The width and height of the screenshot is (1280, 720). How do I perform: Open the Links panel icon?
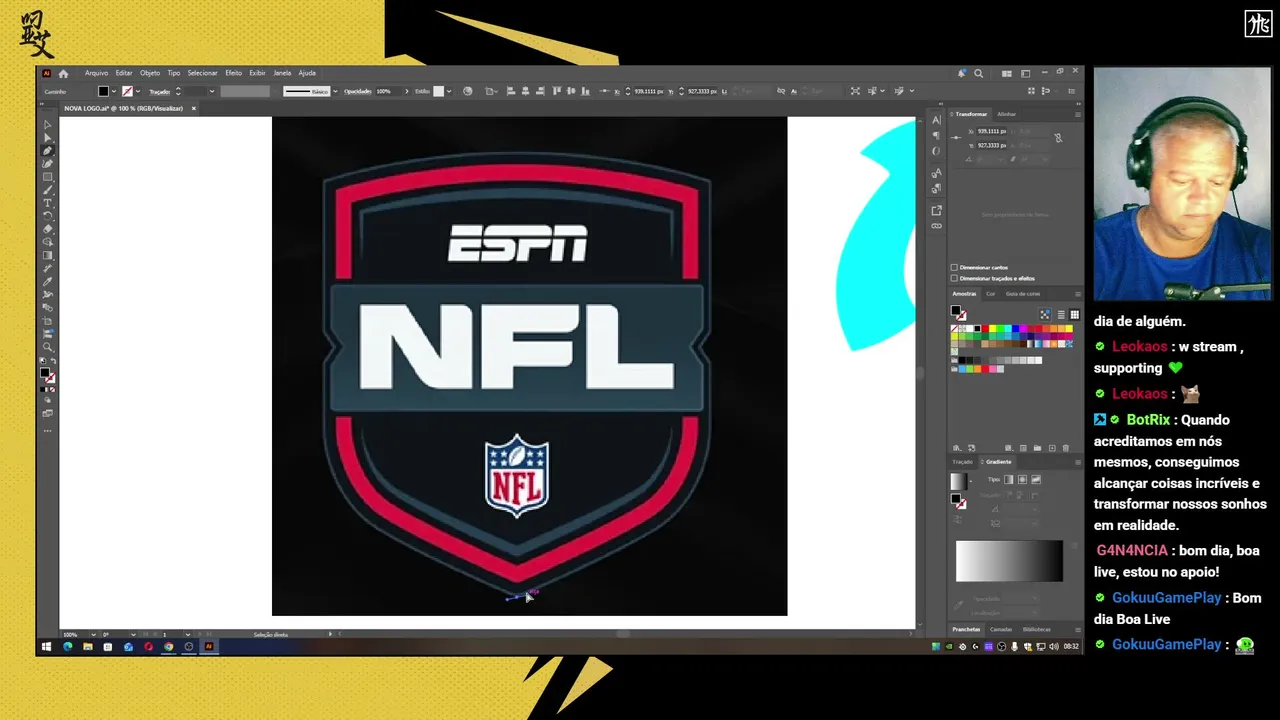point(936,226)
